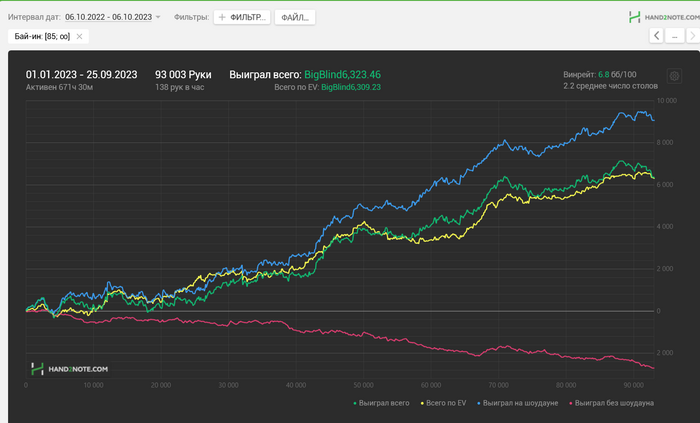Click the 10 000 y-axis label
The width and height of the screenshot is (700, 423).
tap(666, 100)
